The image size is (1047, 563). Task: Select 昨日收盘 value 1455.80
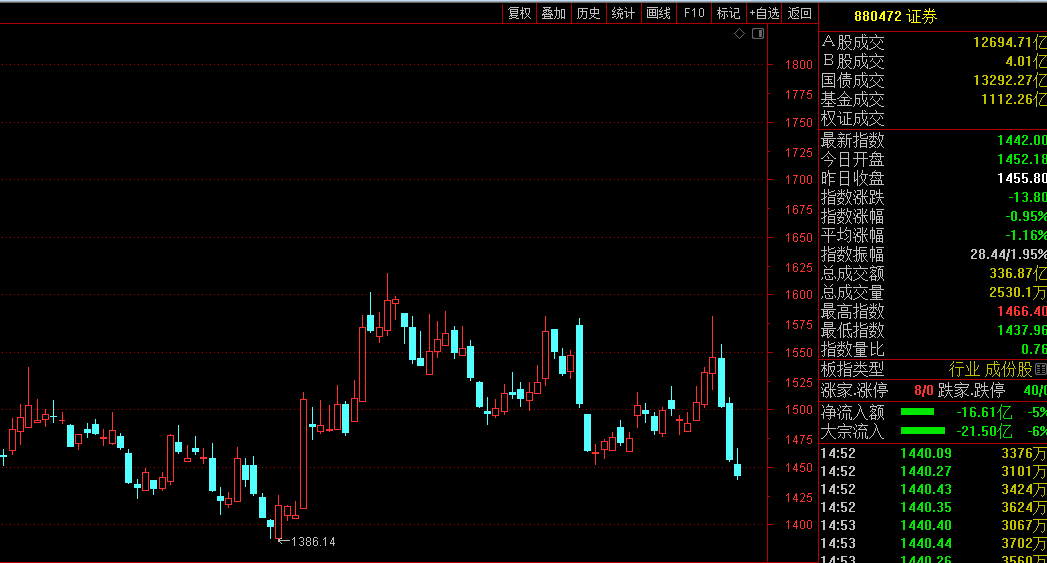[1022, 178]
